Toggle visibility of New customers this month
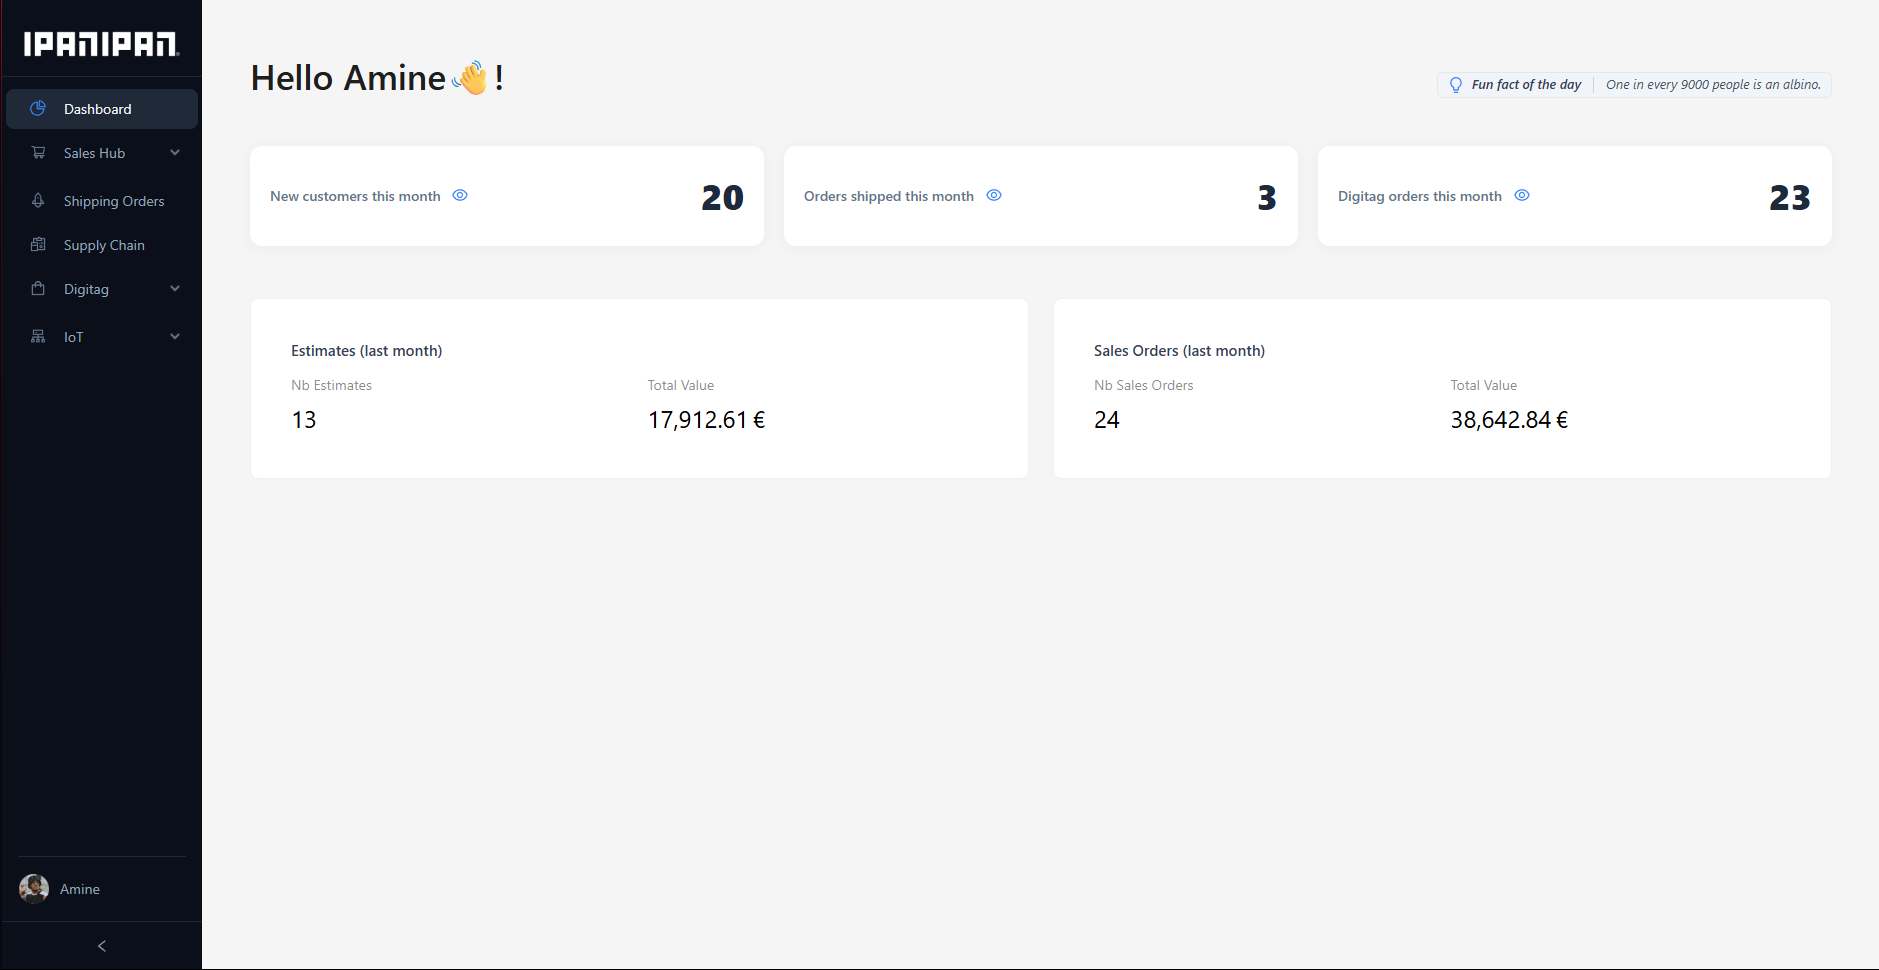 (460, 196)
